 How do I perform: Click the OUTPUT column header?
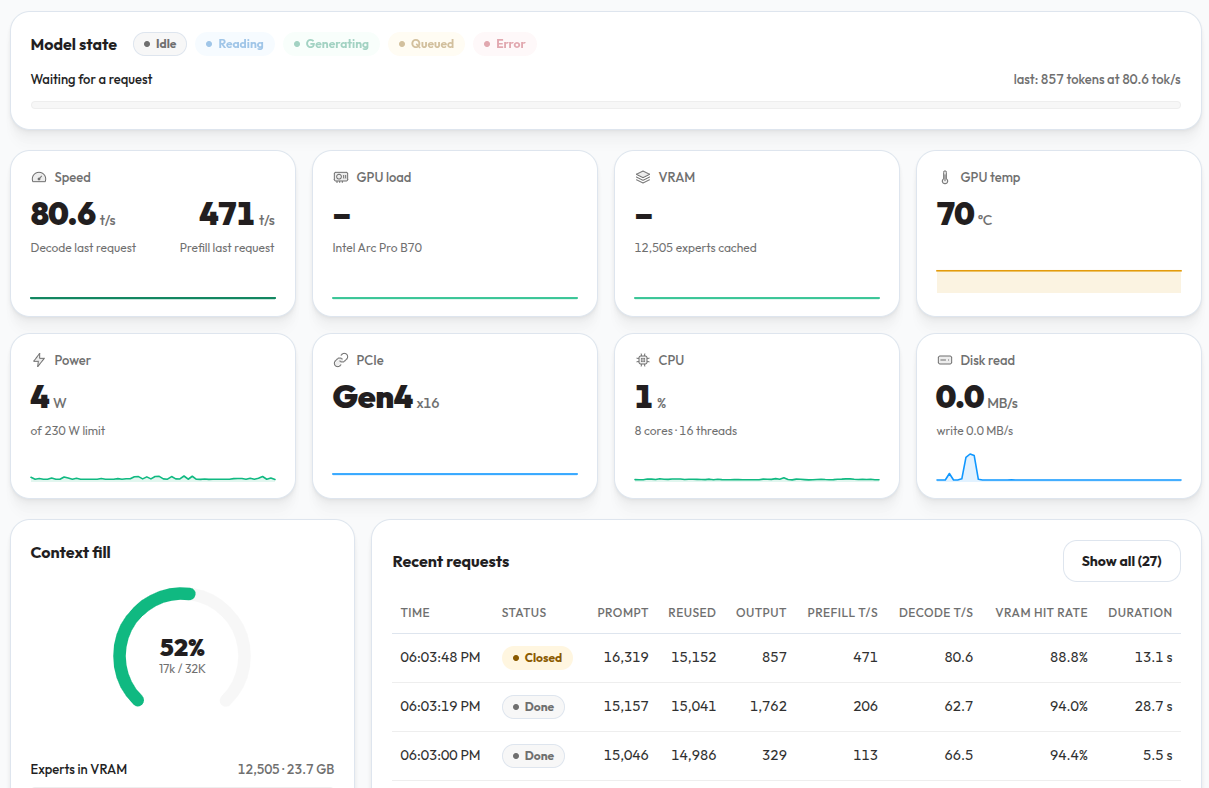(761, 613)
